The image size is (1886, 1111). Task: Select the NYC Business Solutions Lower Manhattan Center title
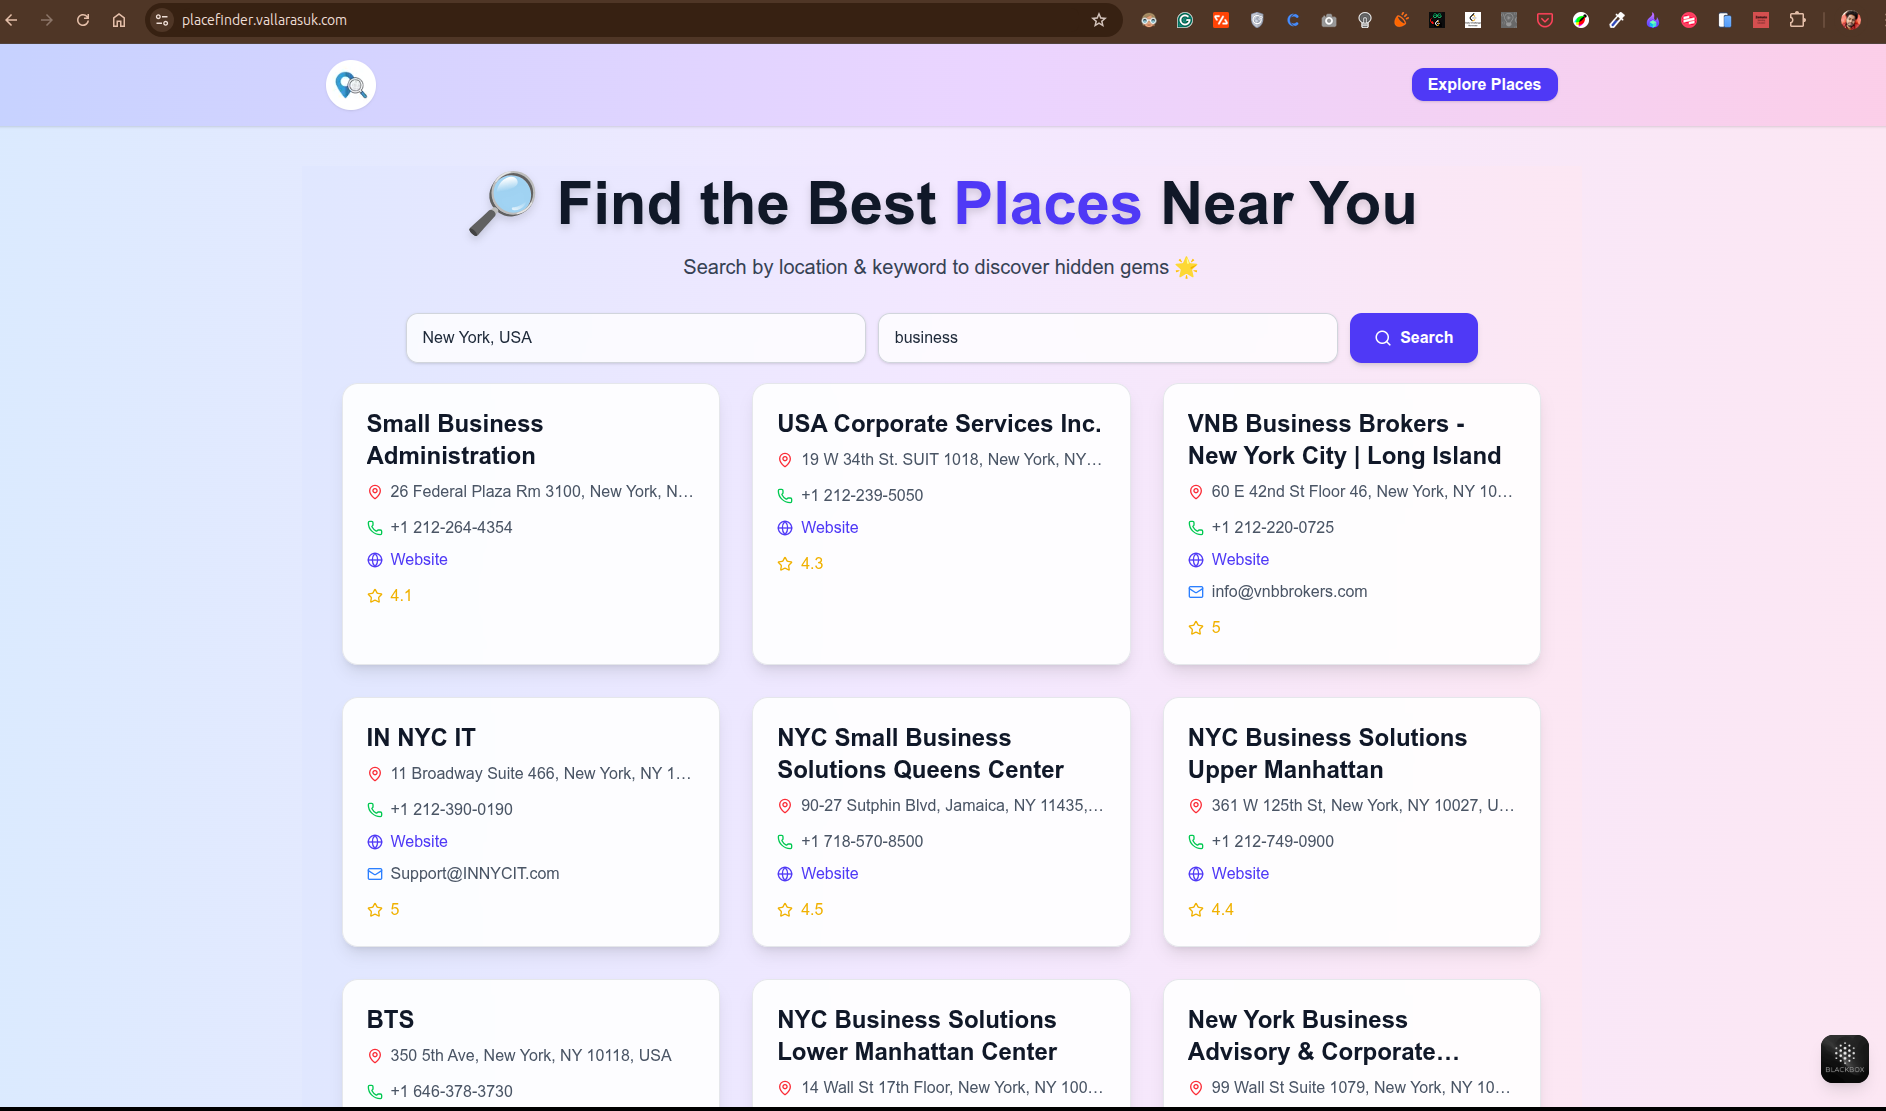coord(917,1036)
